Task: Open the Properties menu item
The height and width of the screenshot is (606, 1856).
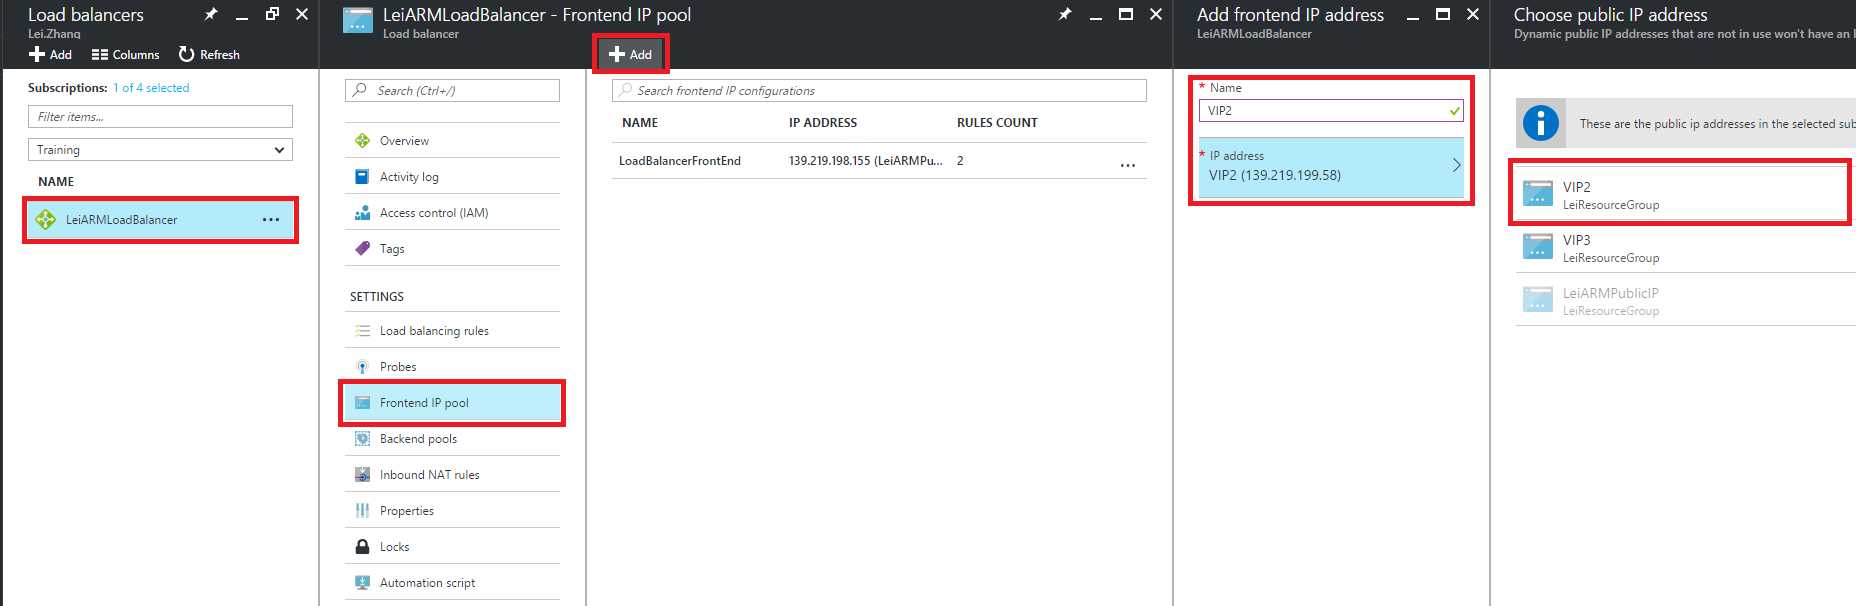Action: pyautogui.click(x=452, y=511)
